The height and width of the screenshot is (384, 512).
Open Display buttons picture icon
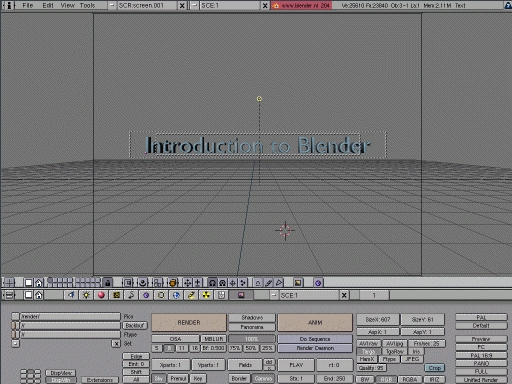click(241, 295)
